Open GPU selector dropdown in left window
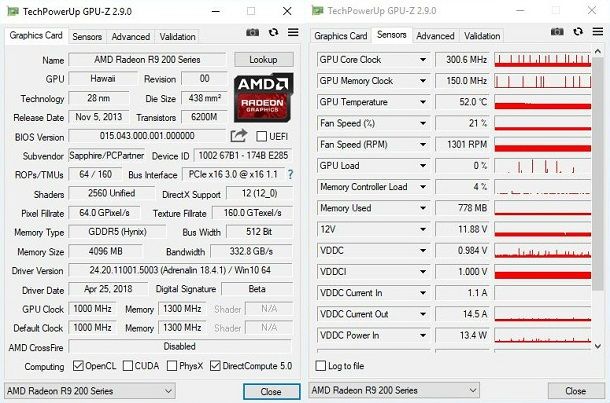Viewport: 610px width, 403px height. click(90, 391)
